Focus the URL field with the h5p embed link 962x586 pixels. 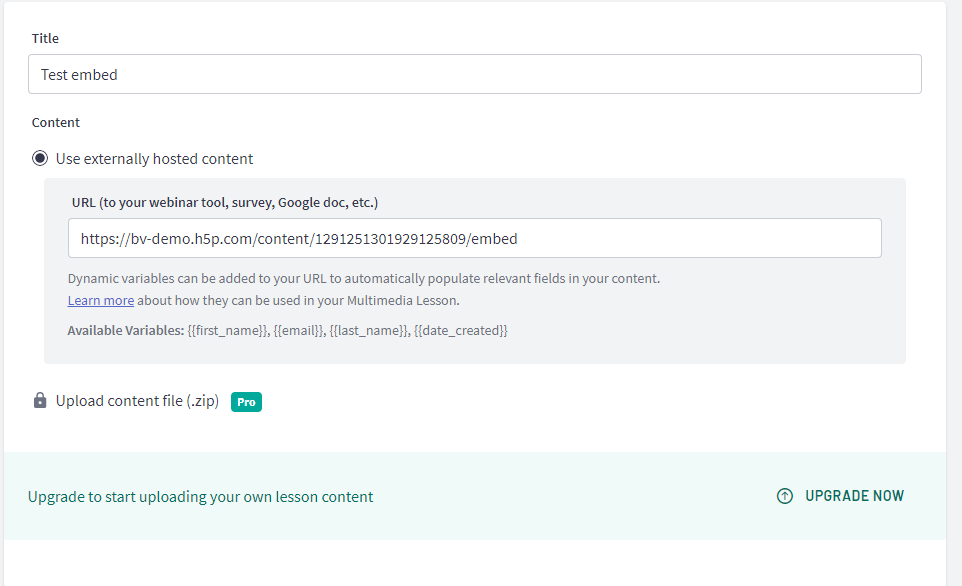474,238
